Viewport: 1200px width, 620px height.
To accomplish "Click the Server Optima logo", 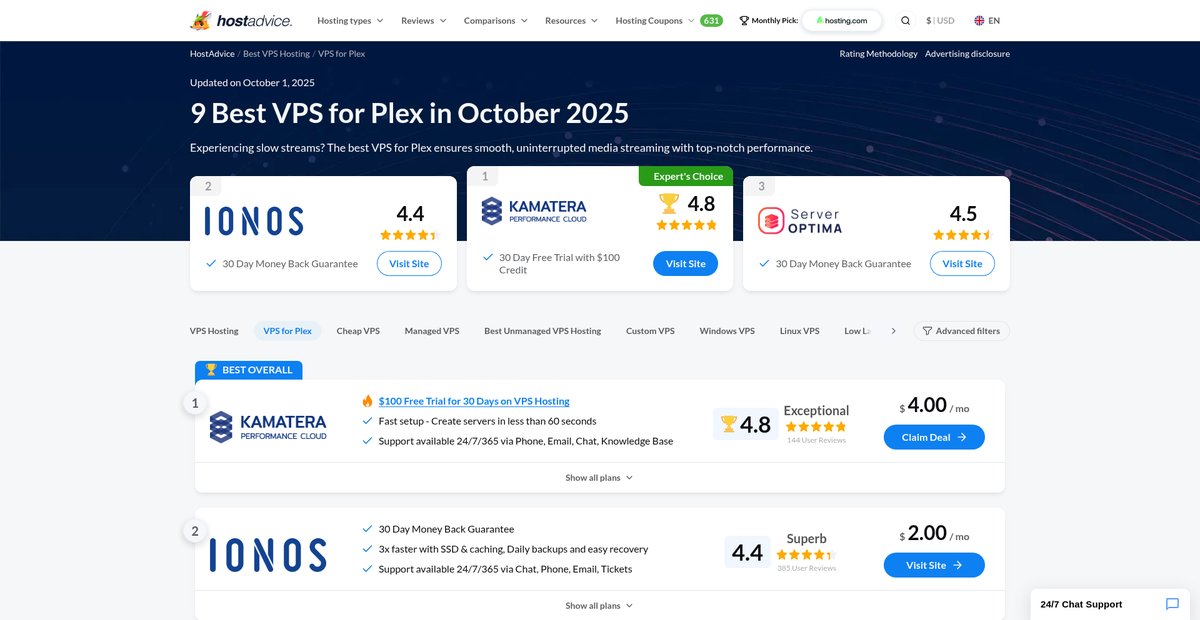I will coord(800,221).
